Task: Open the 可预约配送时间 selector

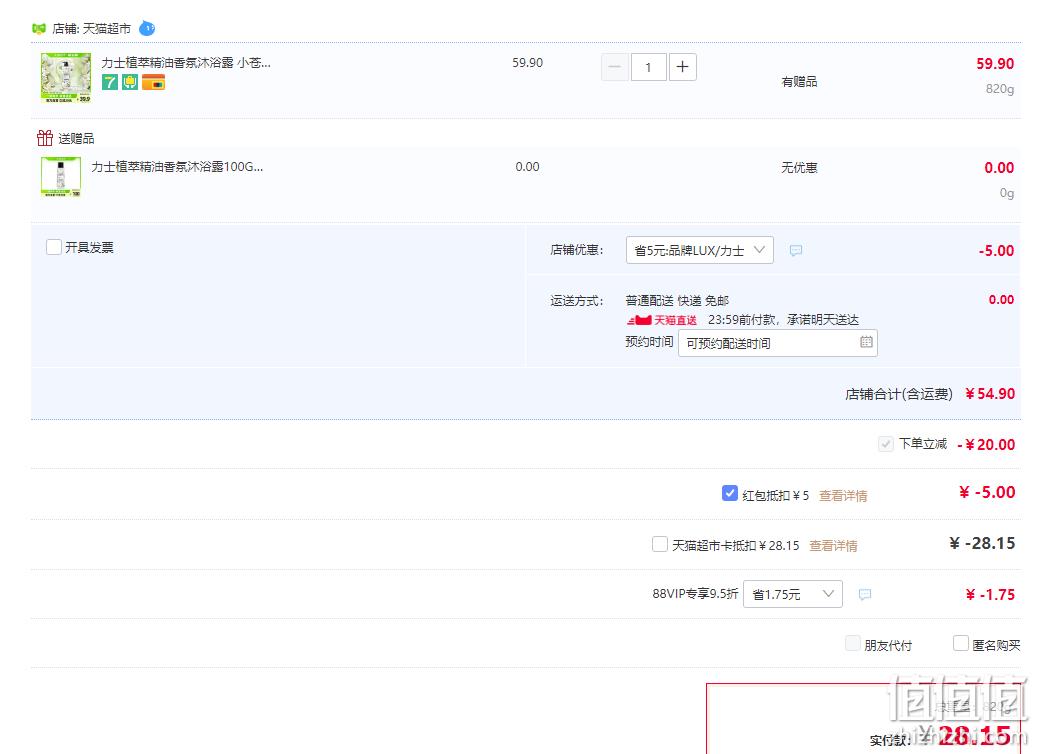Action: (778, 343)
